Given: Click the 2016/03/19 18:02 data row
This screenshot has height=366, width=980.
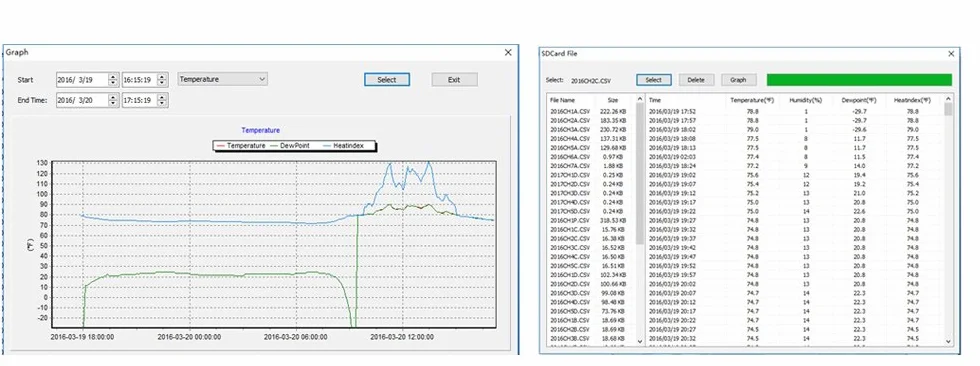Looking at the screenshot, I should coord(795,130).
